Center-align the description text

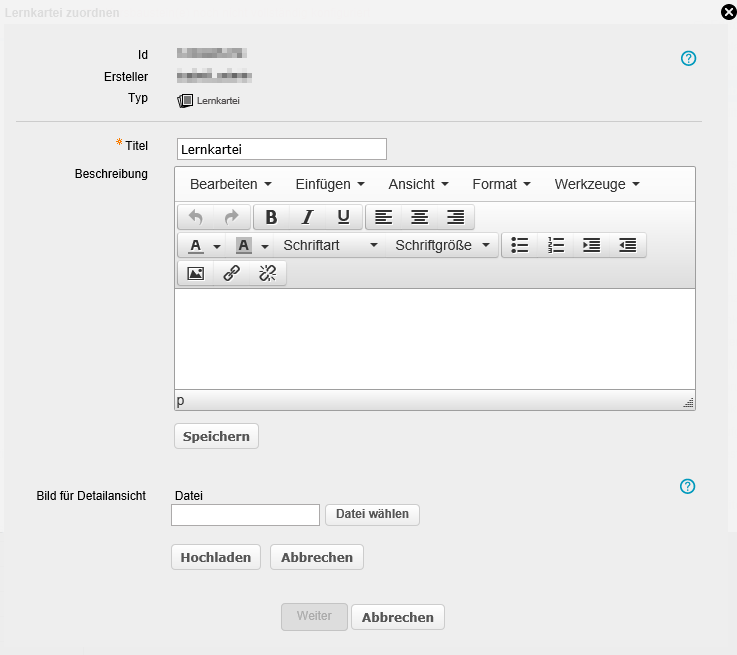(420, 217)
